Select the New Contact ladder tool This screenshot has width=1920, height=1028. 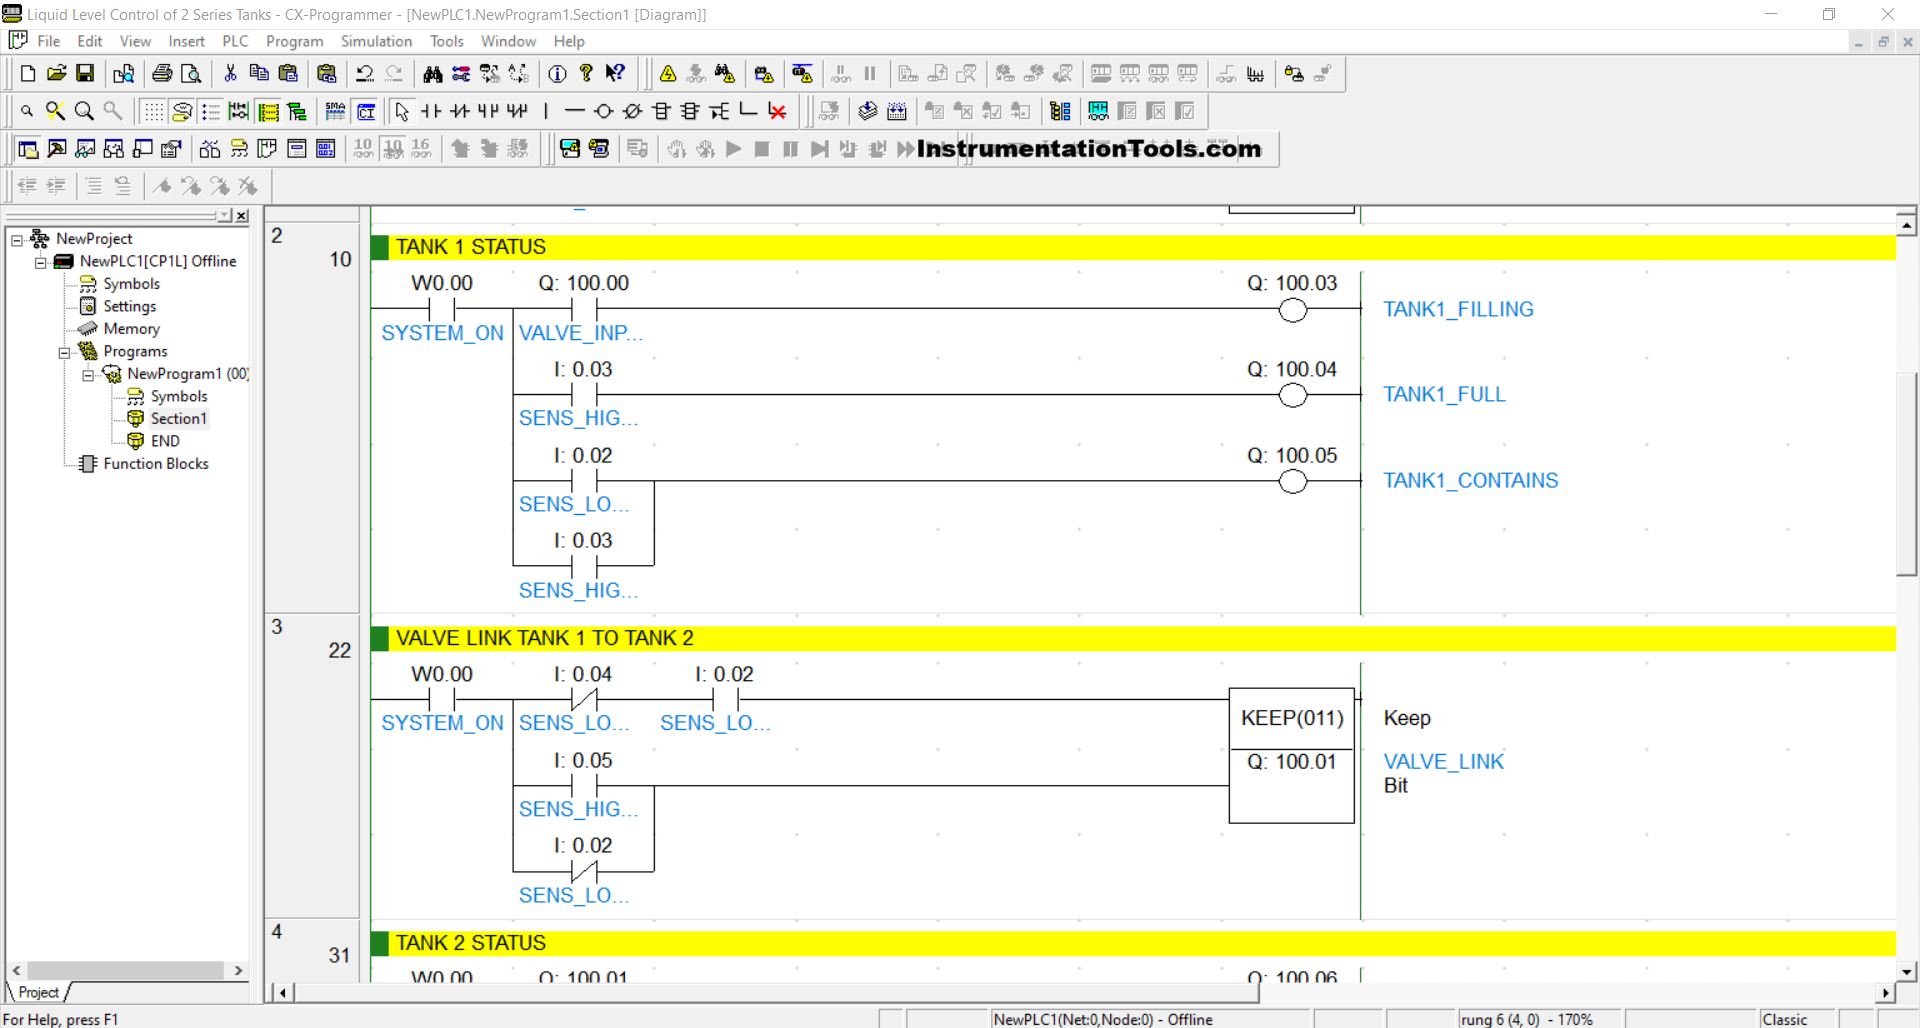pos(431,111)
